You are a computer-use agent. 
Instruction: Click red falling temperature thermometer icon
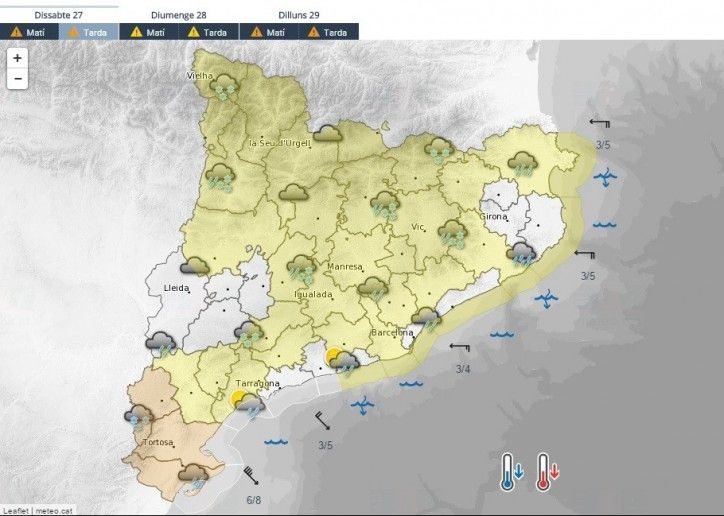(547, 472)
